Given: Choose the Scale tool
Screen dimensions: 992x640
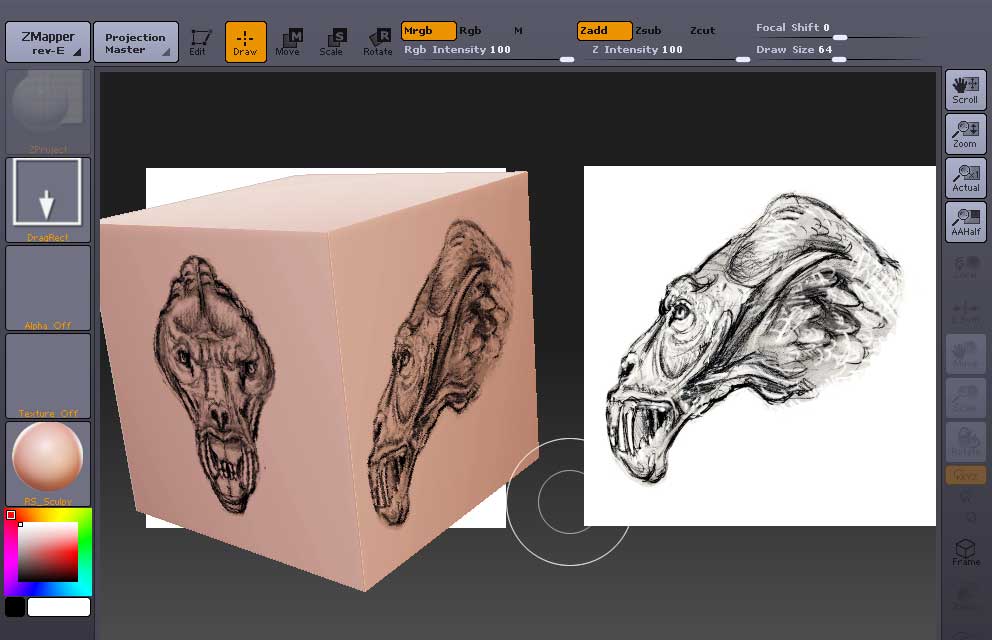Looking at the screenshot, I should (x=333, y=42).
